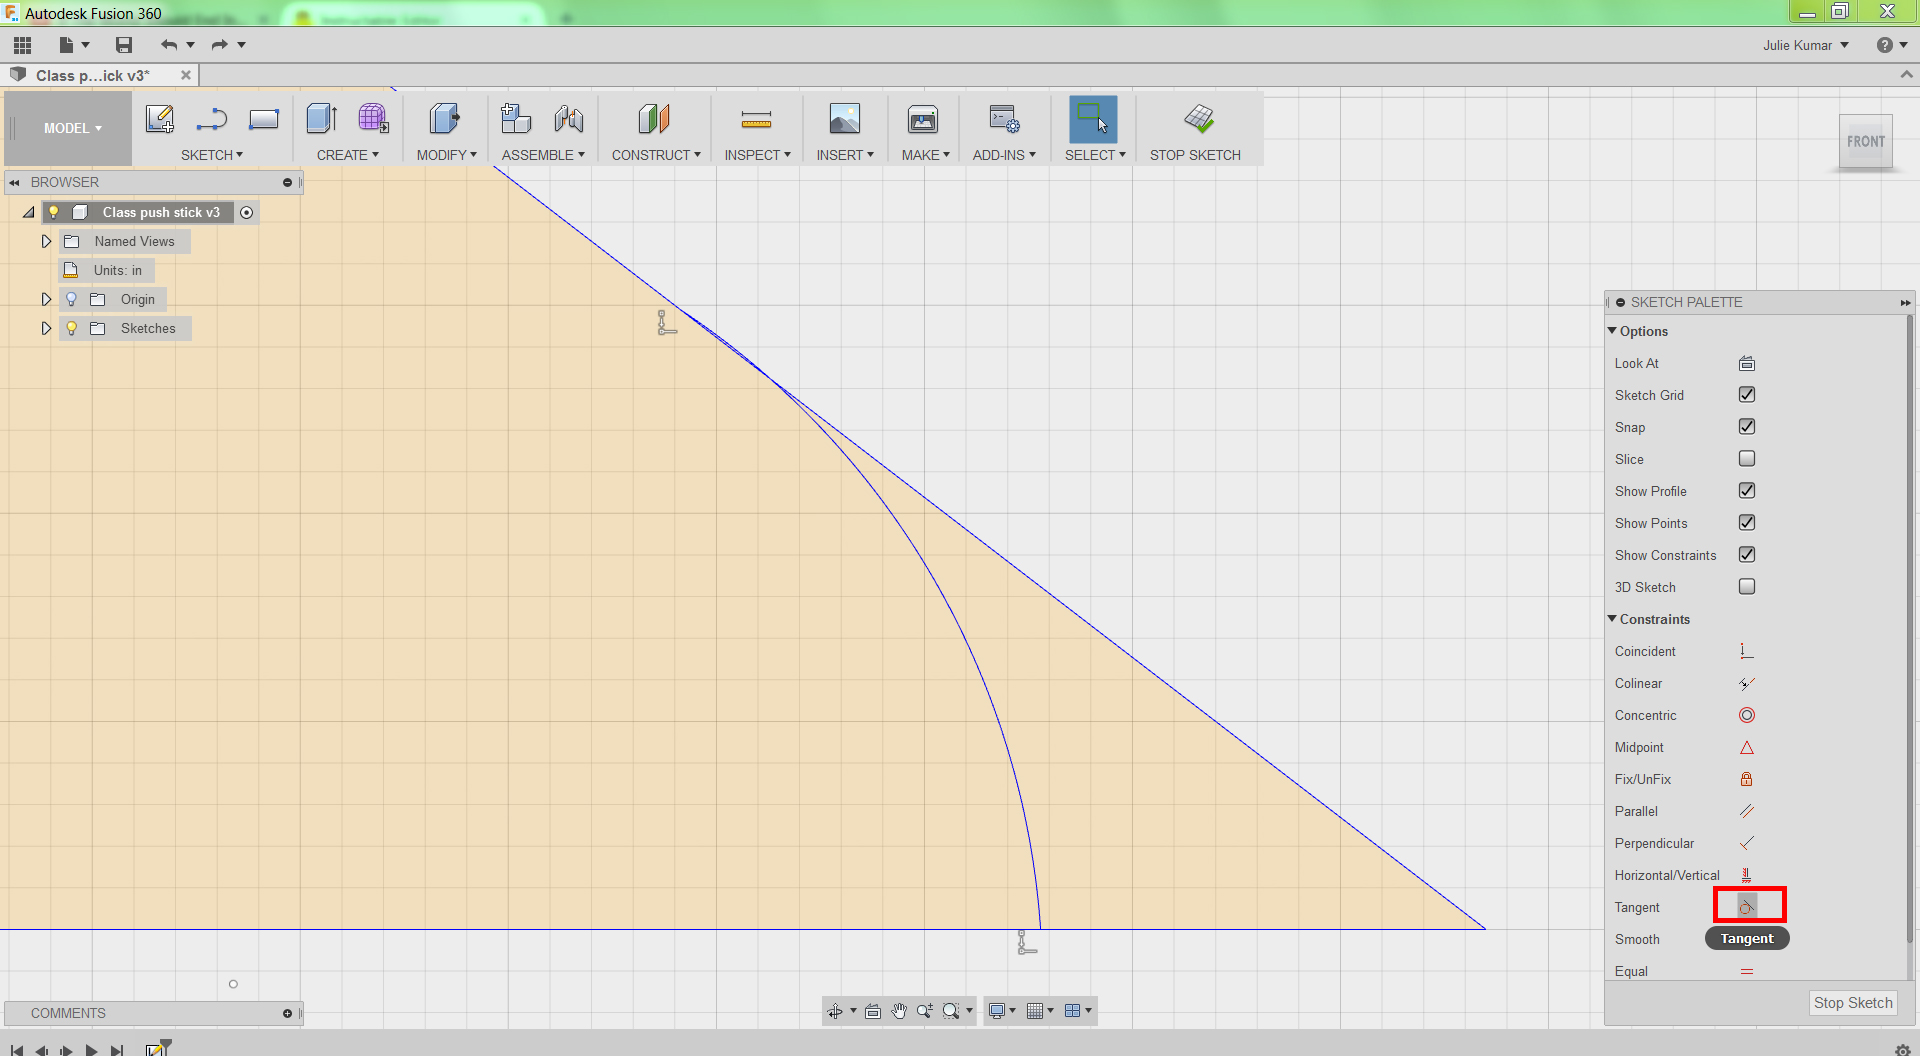This screenshot has height=1056, width=1920.
Task: Collapse the Options section in Sketch Palette
Action: (1612, 331)
